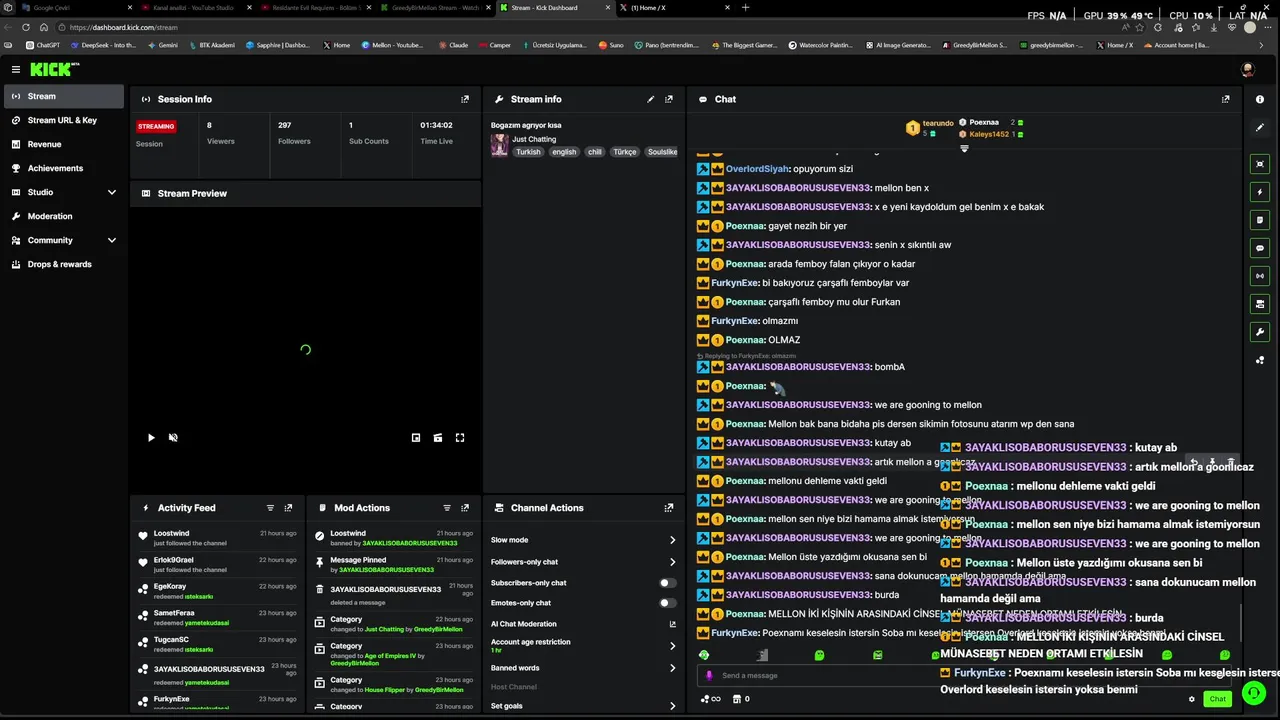Pop out the Stream info panel
The width and height of the screenshot is (1280, 720).
pos(669,99)
